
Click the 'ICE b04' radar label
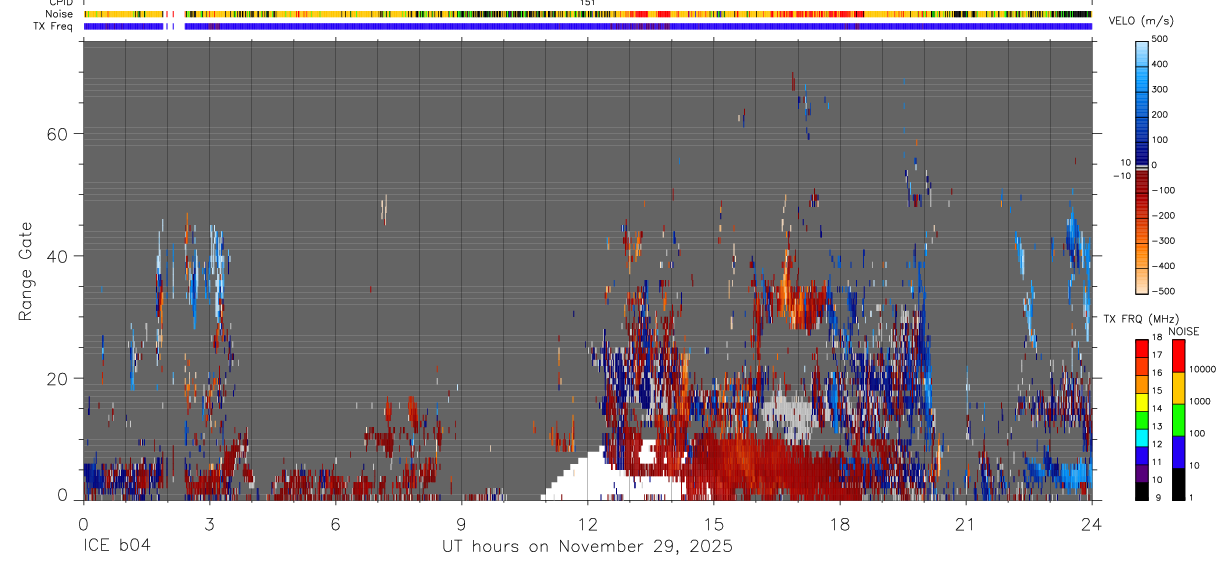[116, 547]
